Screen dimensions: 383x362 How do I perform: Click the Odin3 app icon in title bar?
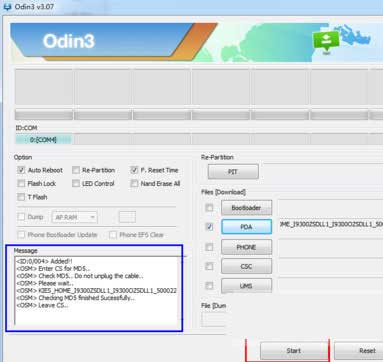pos(6,6)
